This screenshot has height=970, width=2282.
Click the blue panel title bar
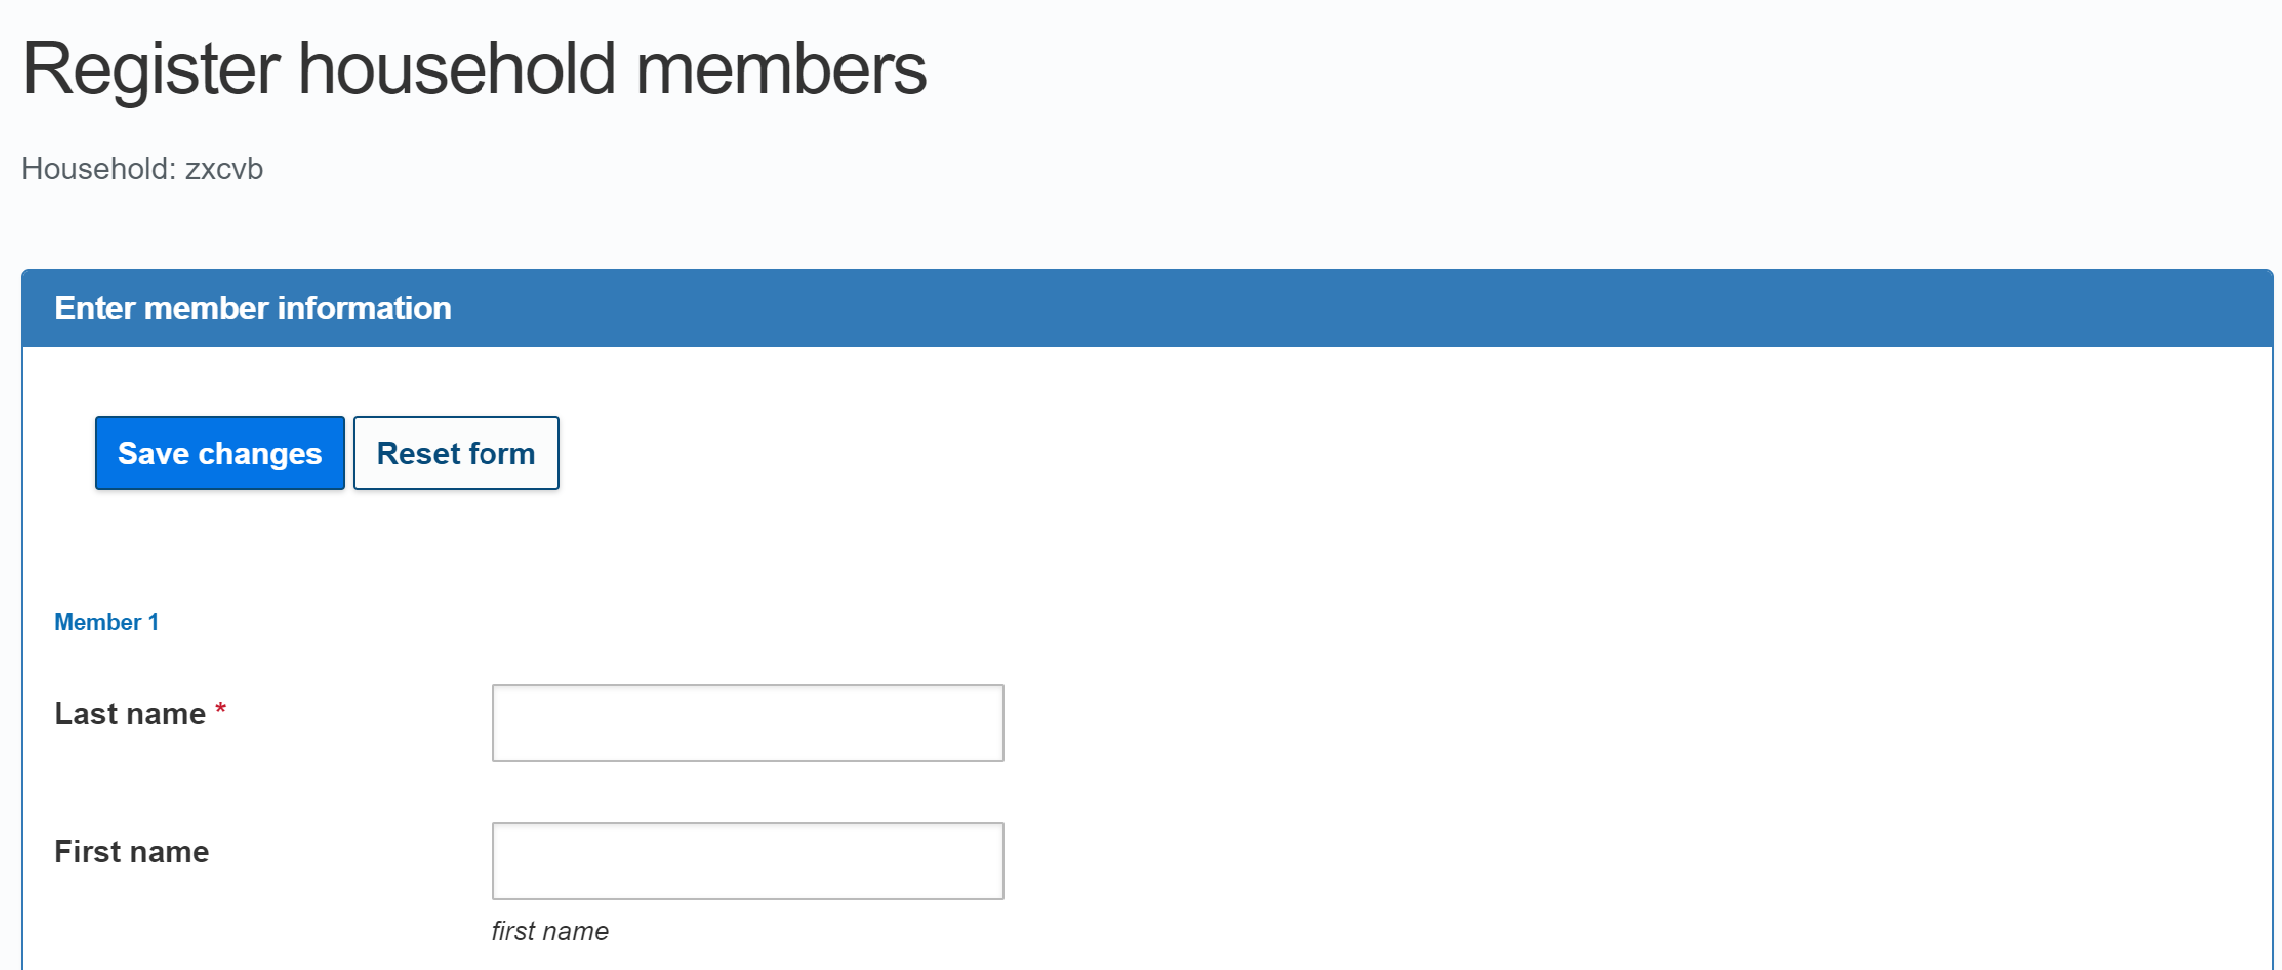coord(1146,308)
